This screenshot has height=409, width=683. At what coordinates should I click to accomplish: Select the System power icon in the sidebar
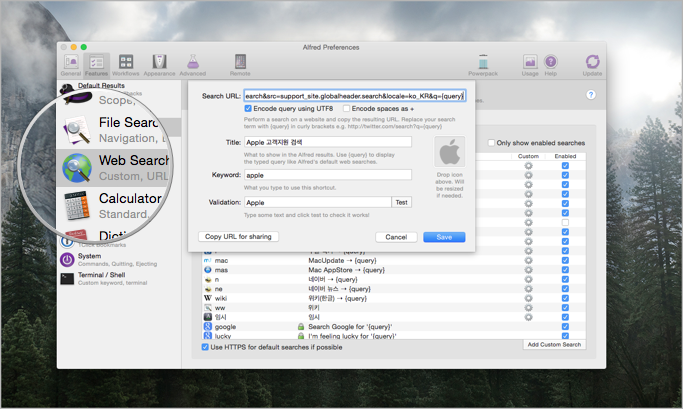pos(67,260)
